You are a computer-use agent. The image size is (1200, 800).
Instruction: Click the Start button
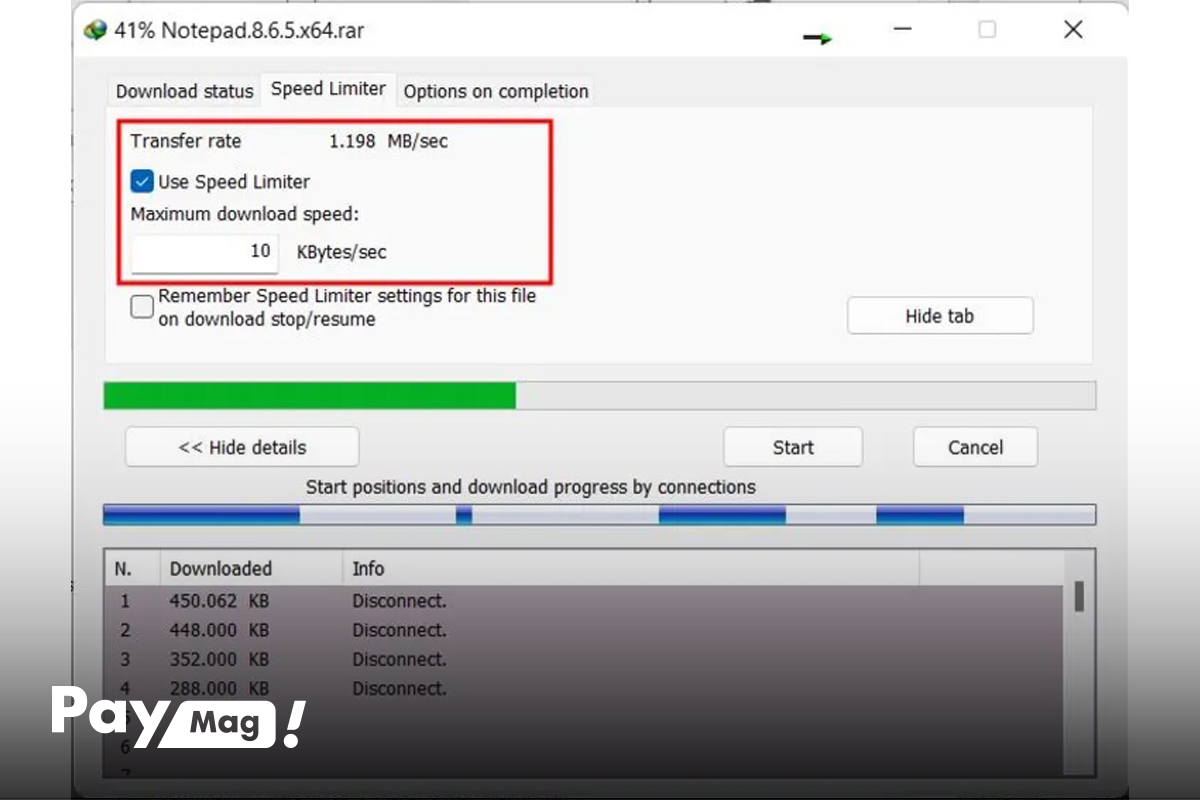click(793, 447)
